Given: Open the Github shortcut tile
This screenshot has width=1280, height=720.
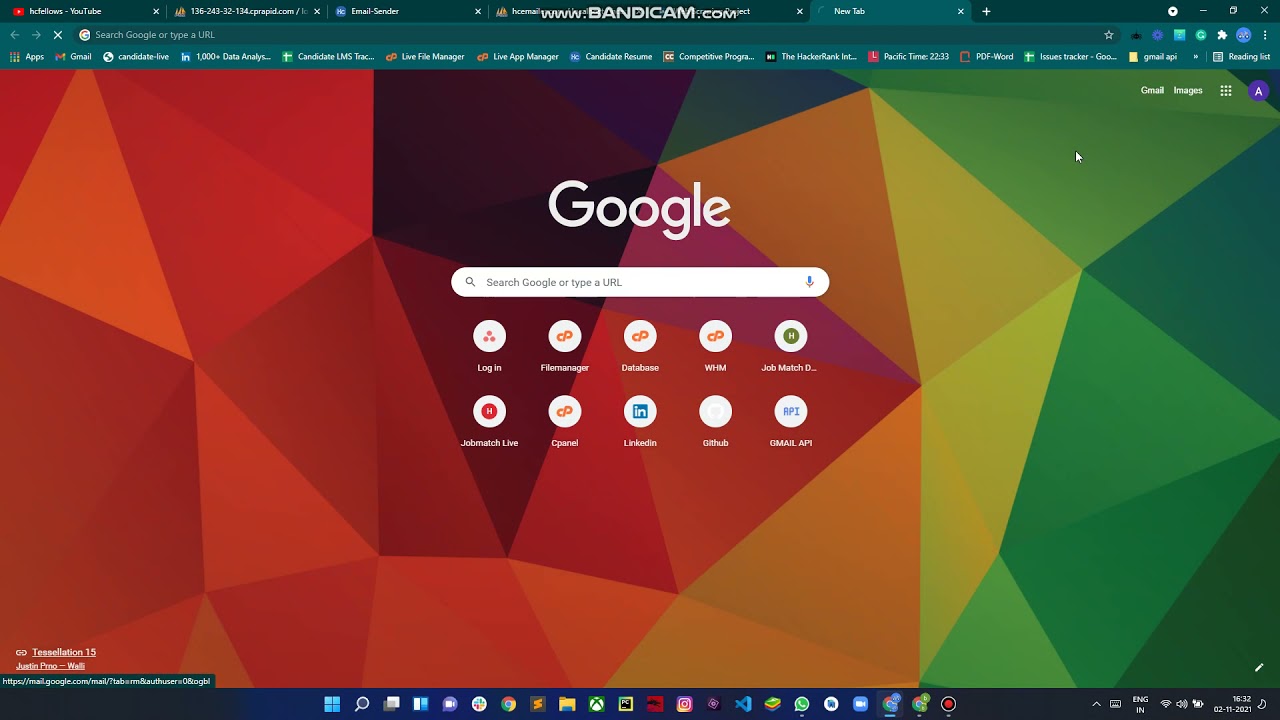Looking at the screenshot, I should coord(715,422).
